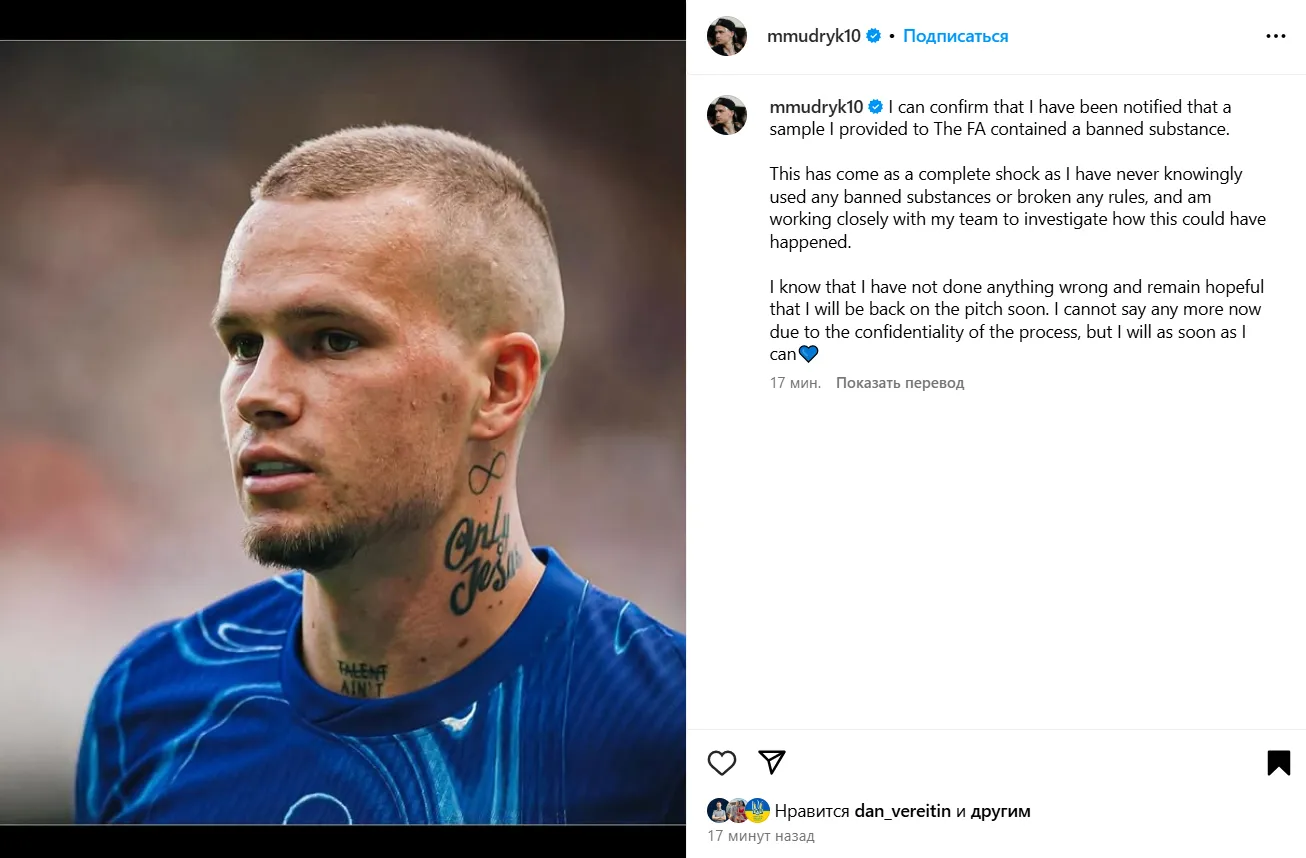
Task: Click the Ukrainian trident liker avatar
Action: [758, 811]
